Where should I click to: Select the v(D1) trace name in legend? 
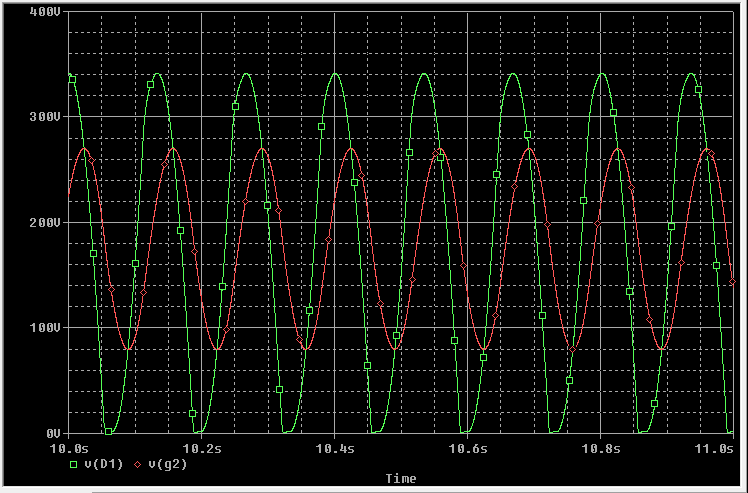pyautogui.click(x=103, y=465)
